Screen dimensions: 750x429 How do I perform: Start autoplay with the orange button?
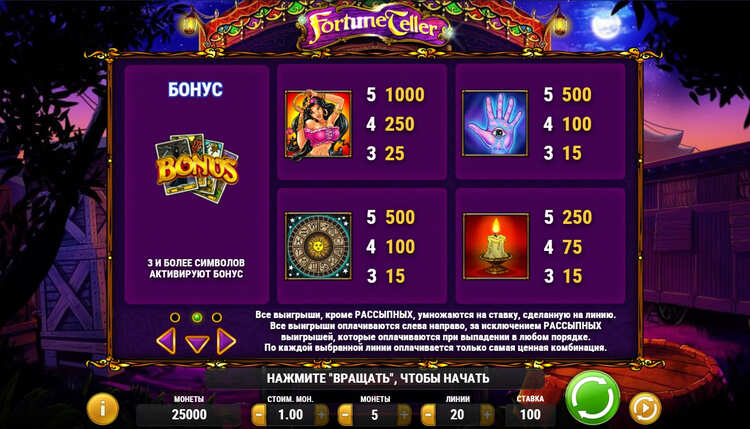[645, 408]
